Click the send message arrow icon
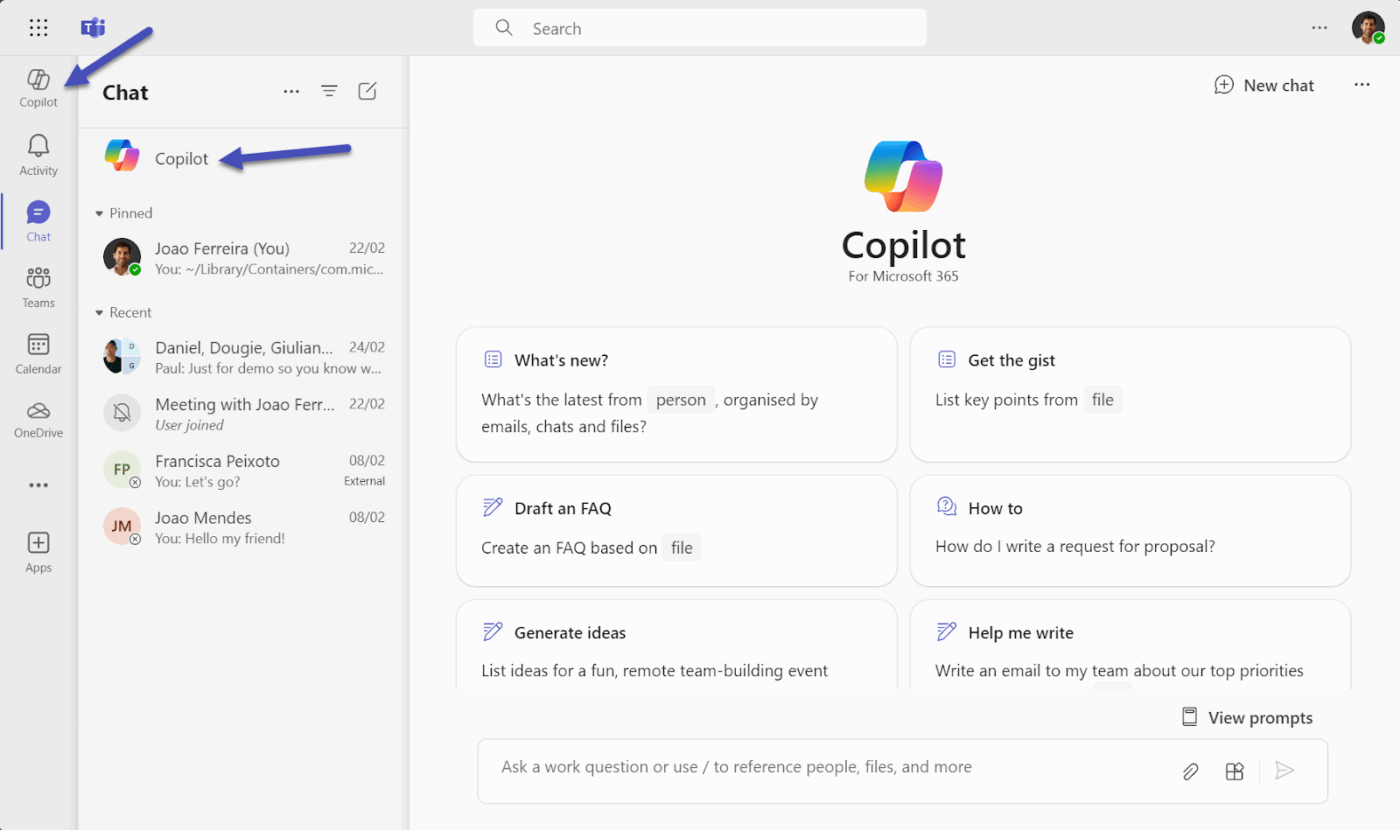The height and width of the screenshot is (830, 1400). (x=1285, y=771)
